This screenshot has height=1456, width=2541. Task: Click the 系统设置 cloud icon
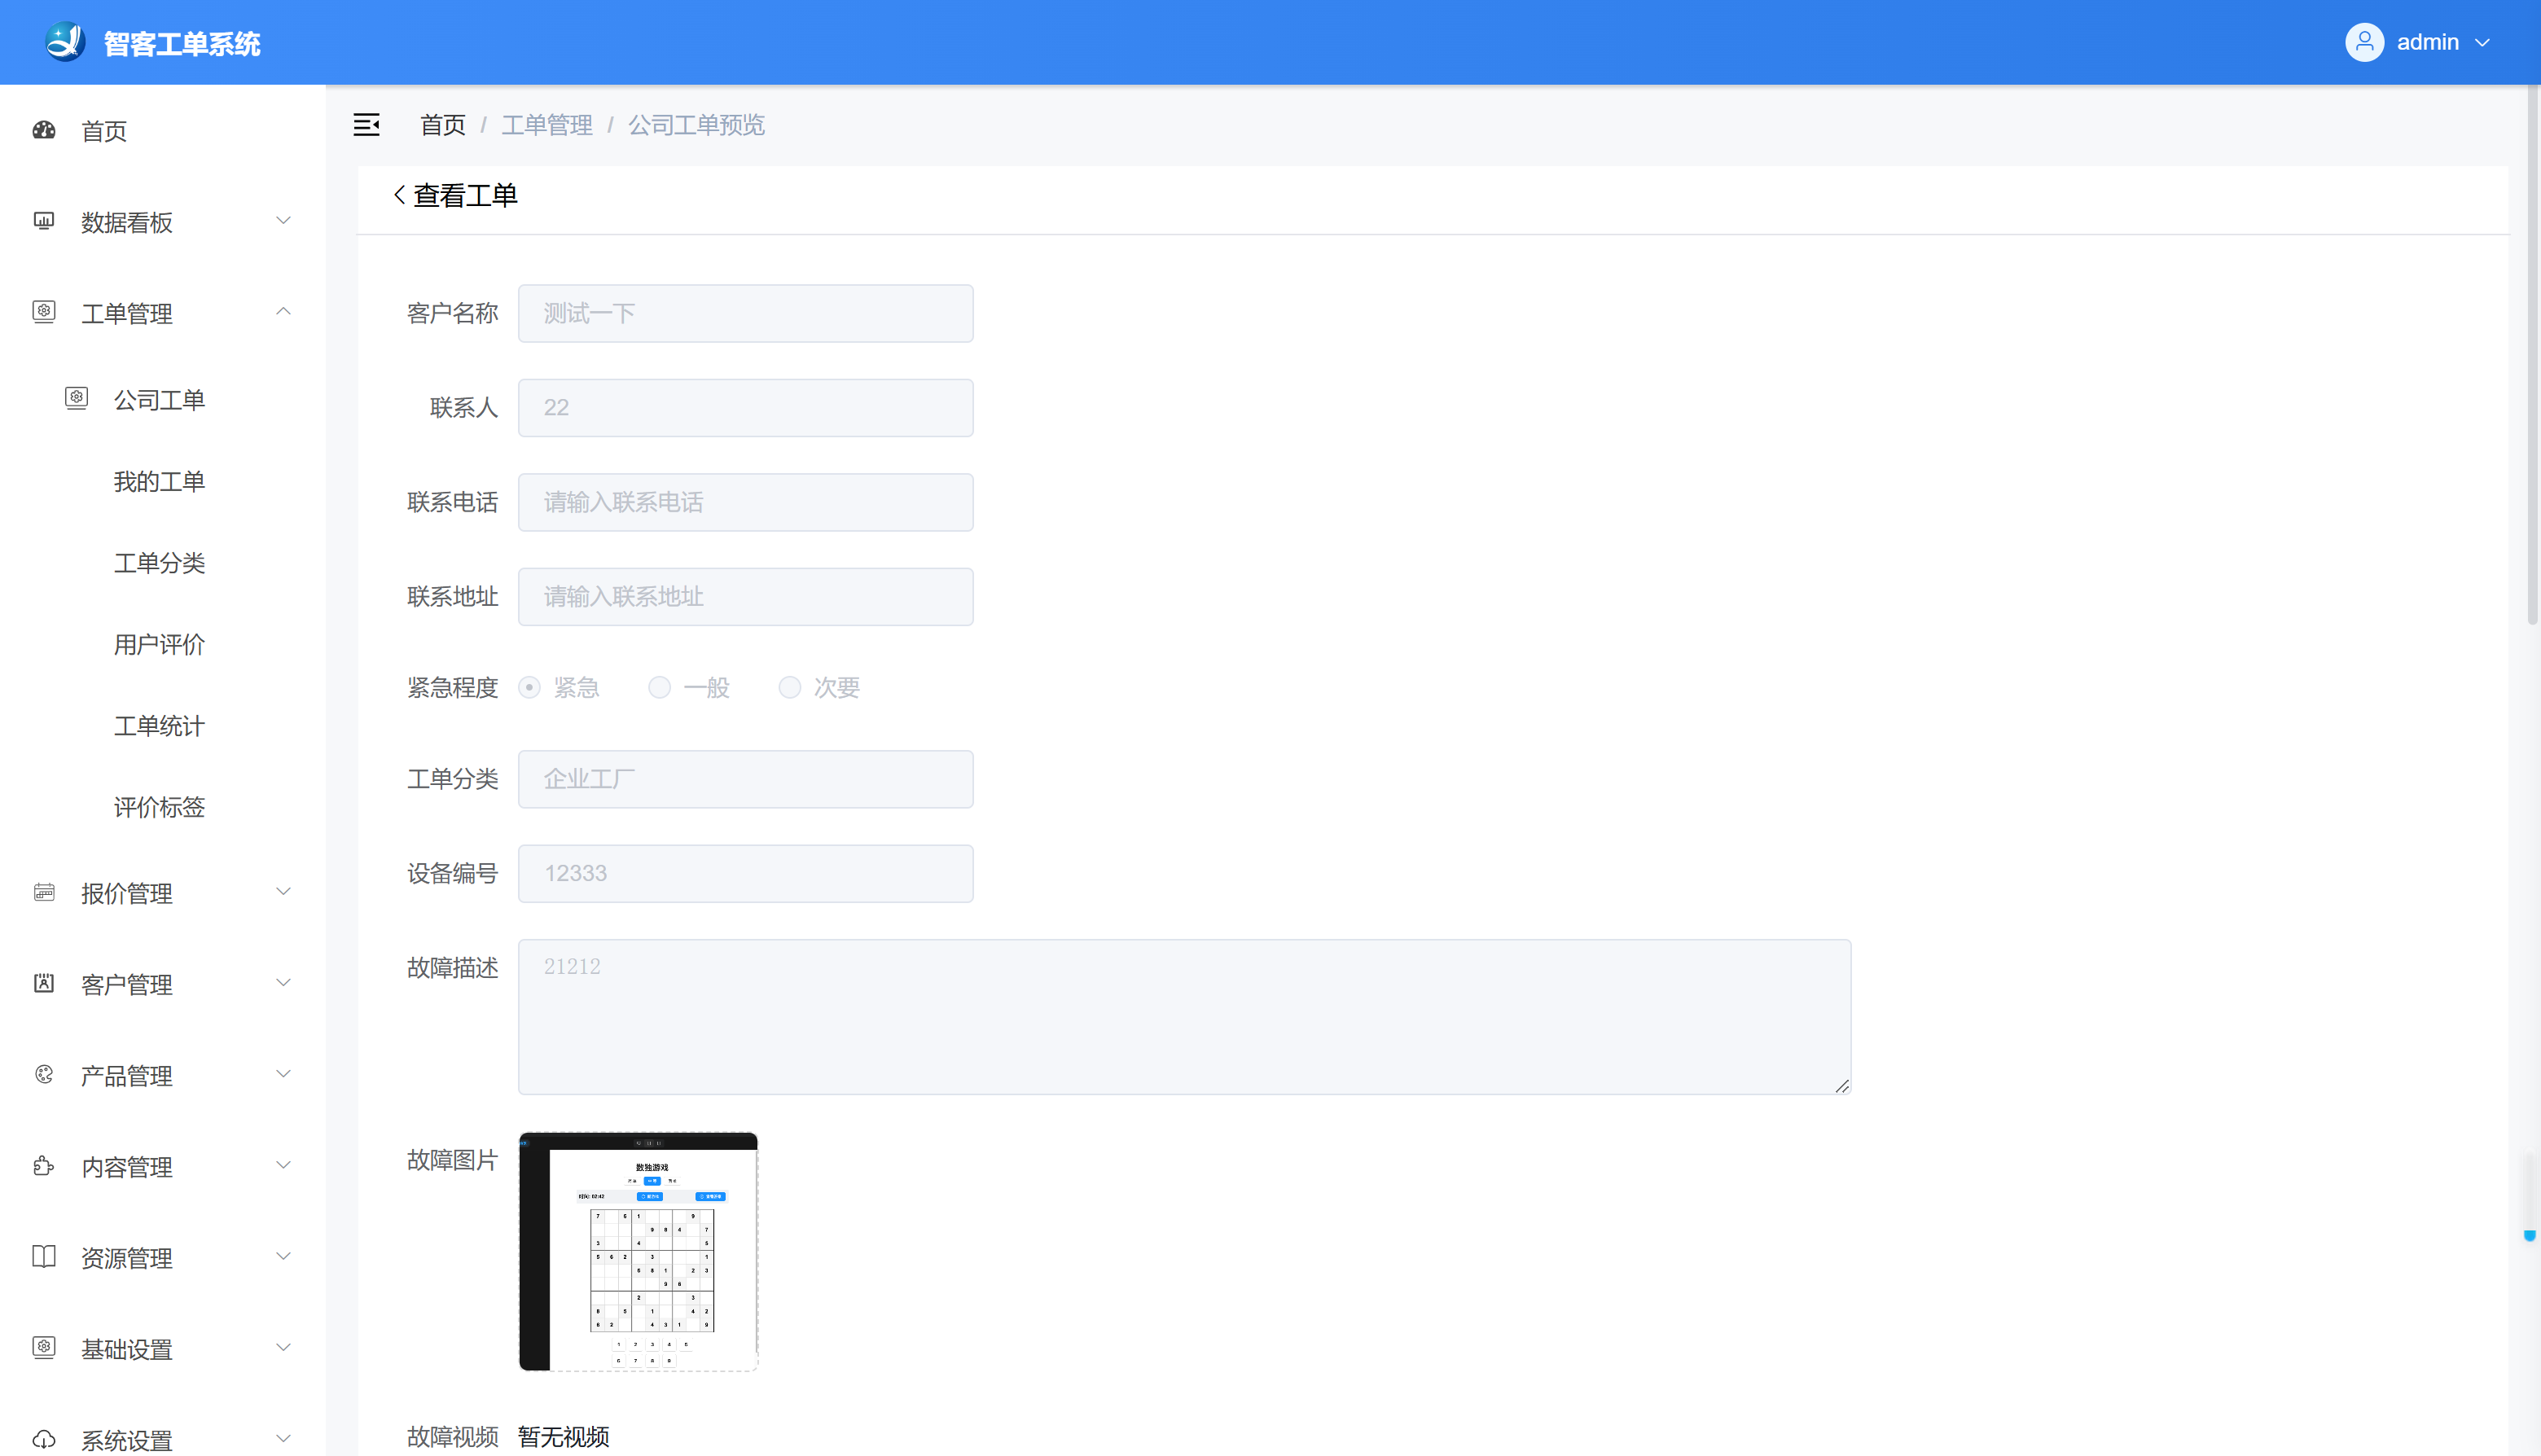[x=44, y=1439]
